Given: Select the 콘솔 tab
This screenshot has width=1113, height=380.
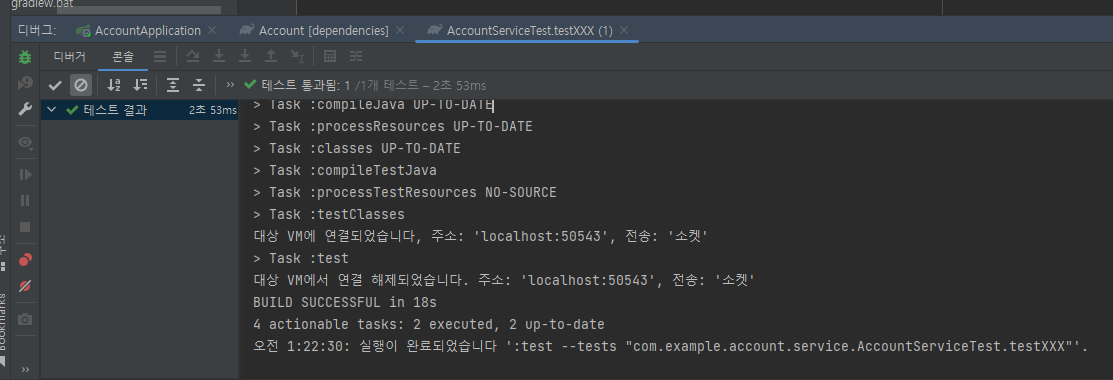Looking at the screenshot, I should click(x=123, y=56).
